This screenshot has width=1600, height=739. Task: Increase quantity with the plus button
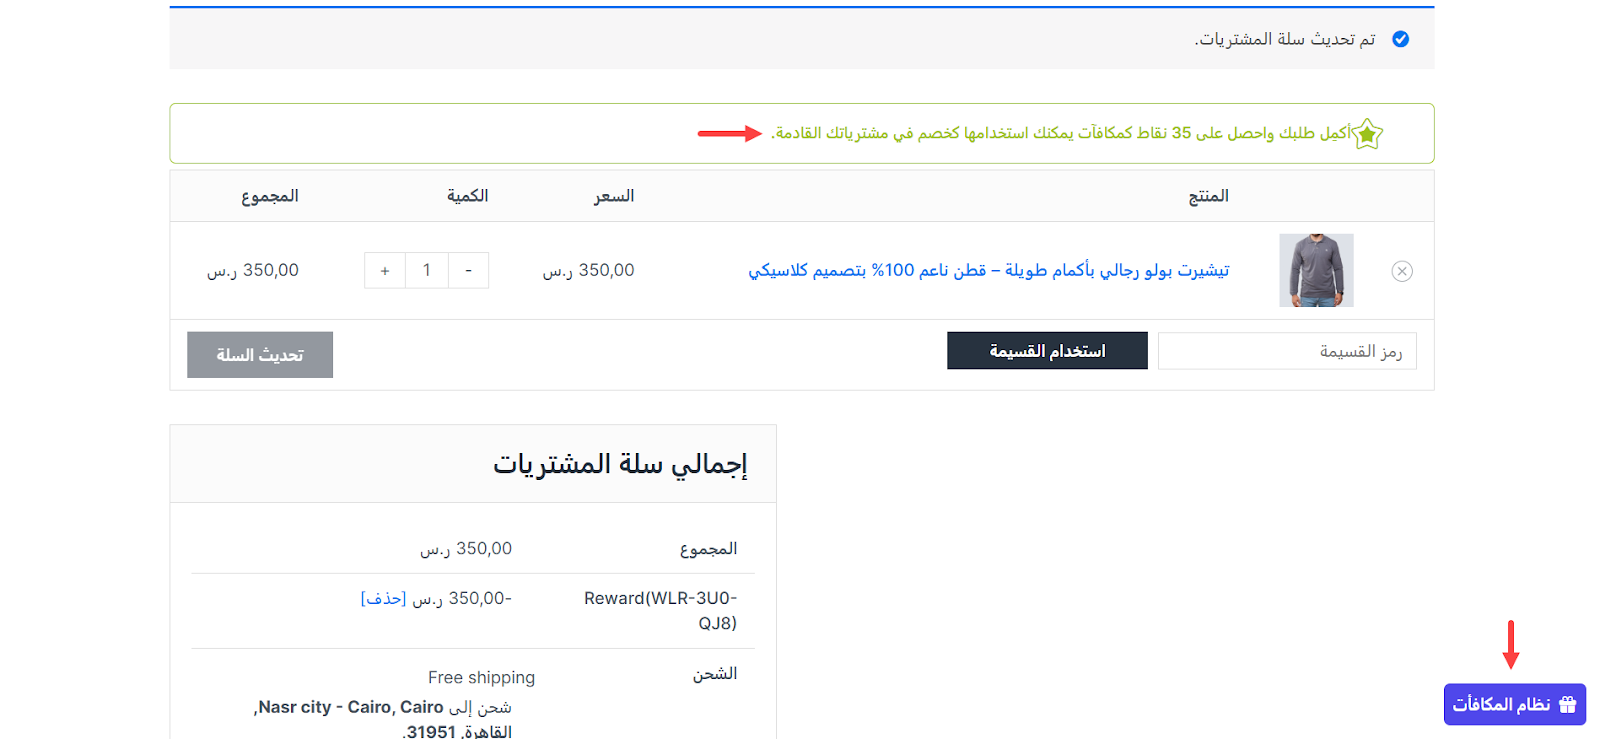(385, 271)
